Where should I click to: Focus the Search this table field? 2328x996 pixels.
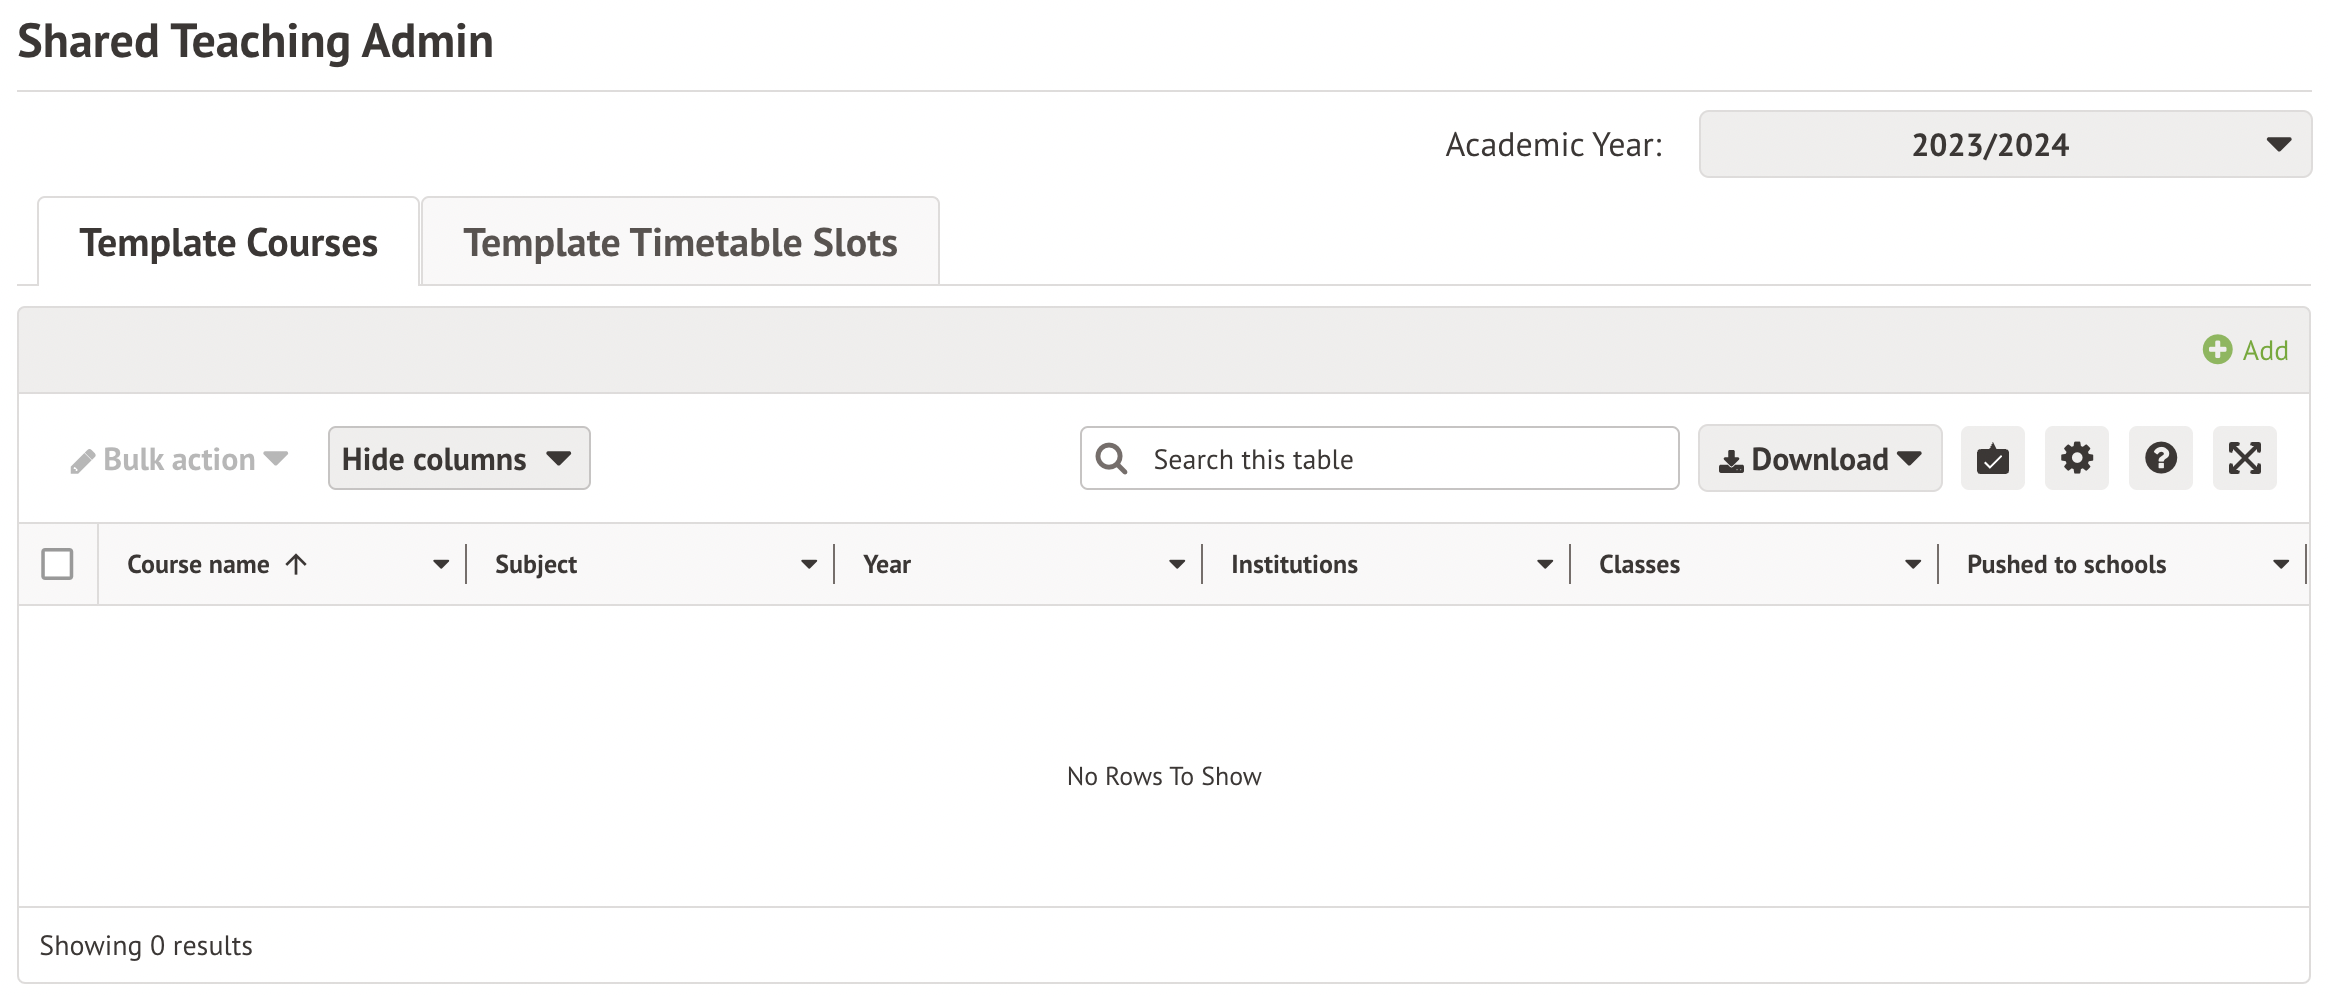(1400, 459)
